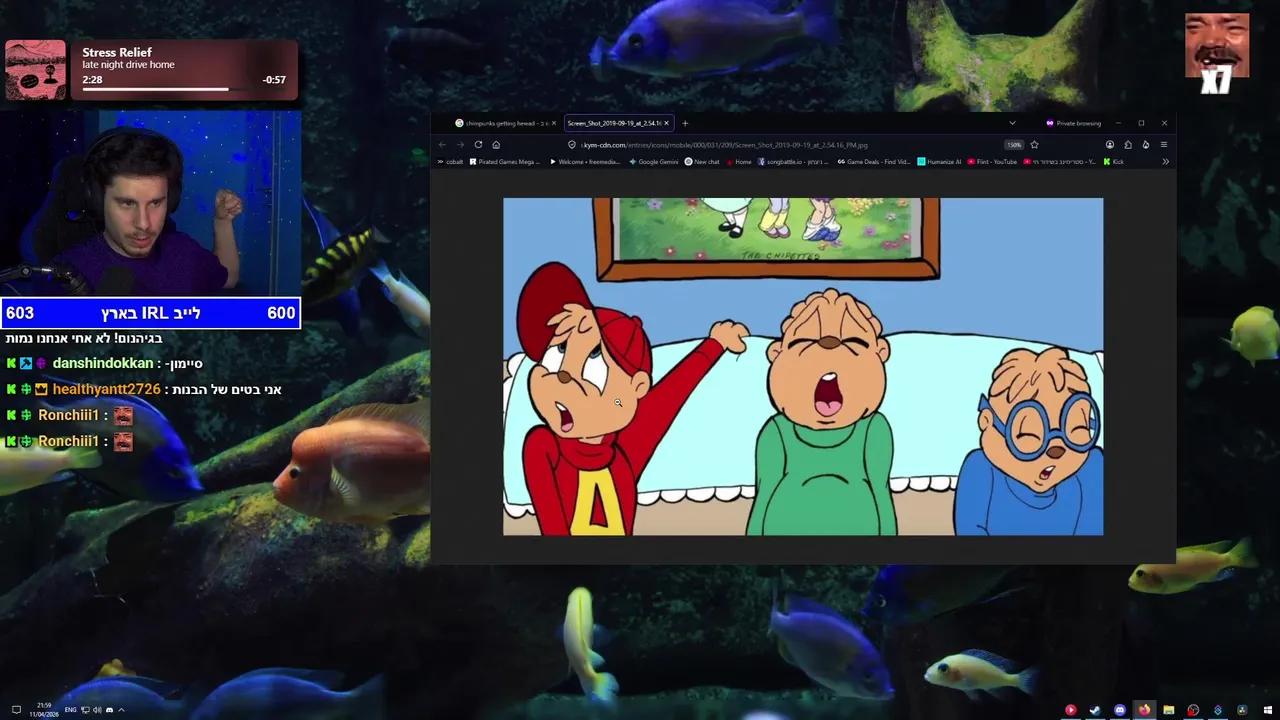Open Steam from the taskbar

pyautogui.click(x=1095, y=710)
